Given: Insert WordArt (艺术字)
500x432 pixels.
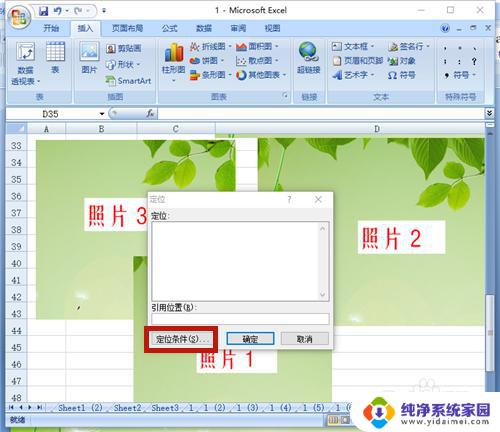Looking at the screenshot, I should point(353,75).
